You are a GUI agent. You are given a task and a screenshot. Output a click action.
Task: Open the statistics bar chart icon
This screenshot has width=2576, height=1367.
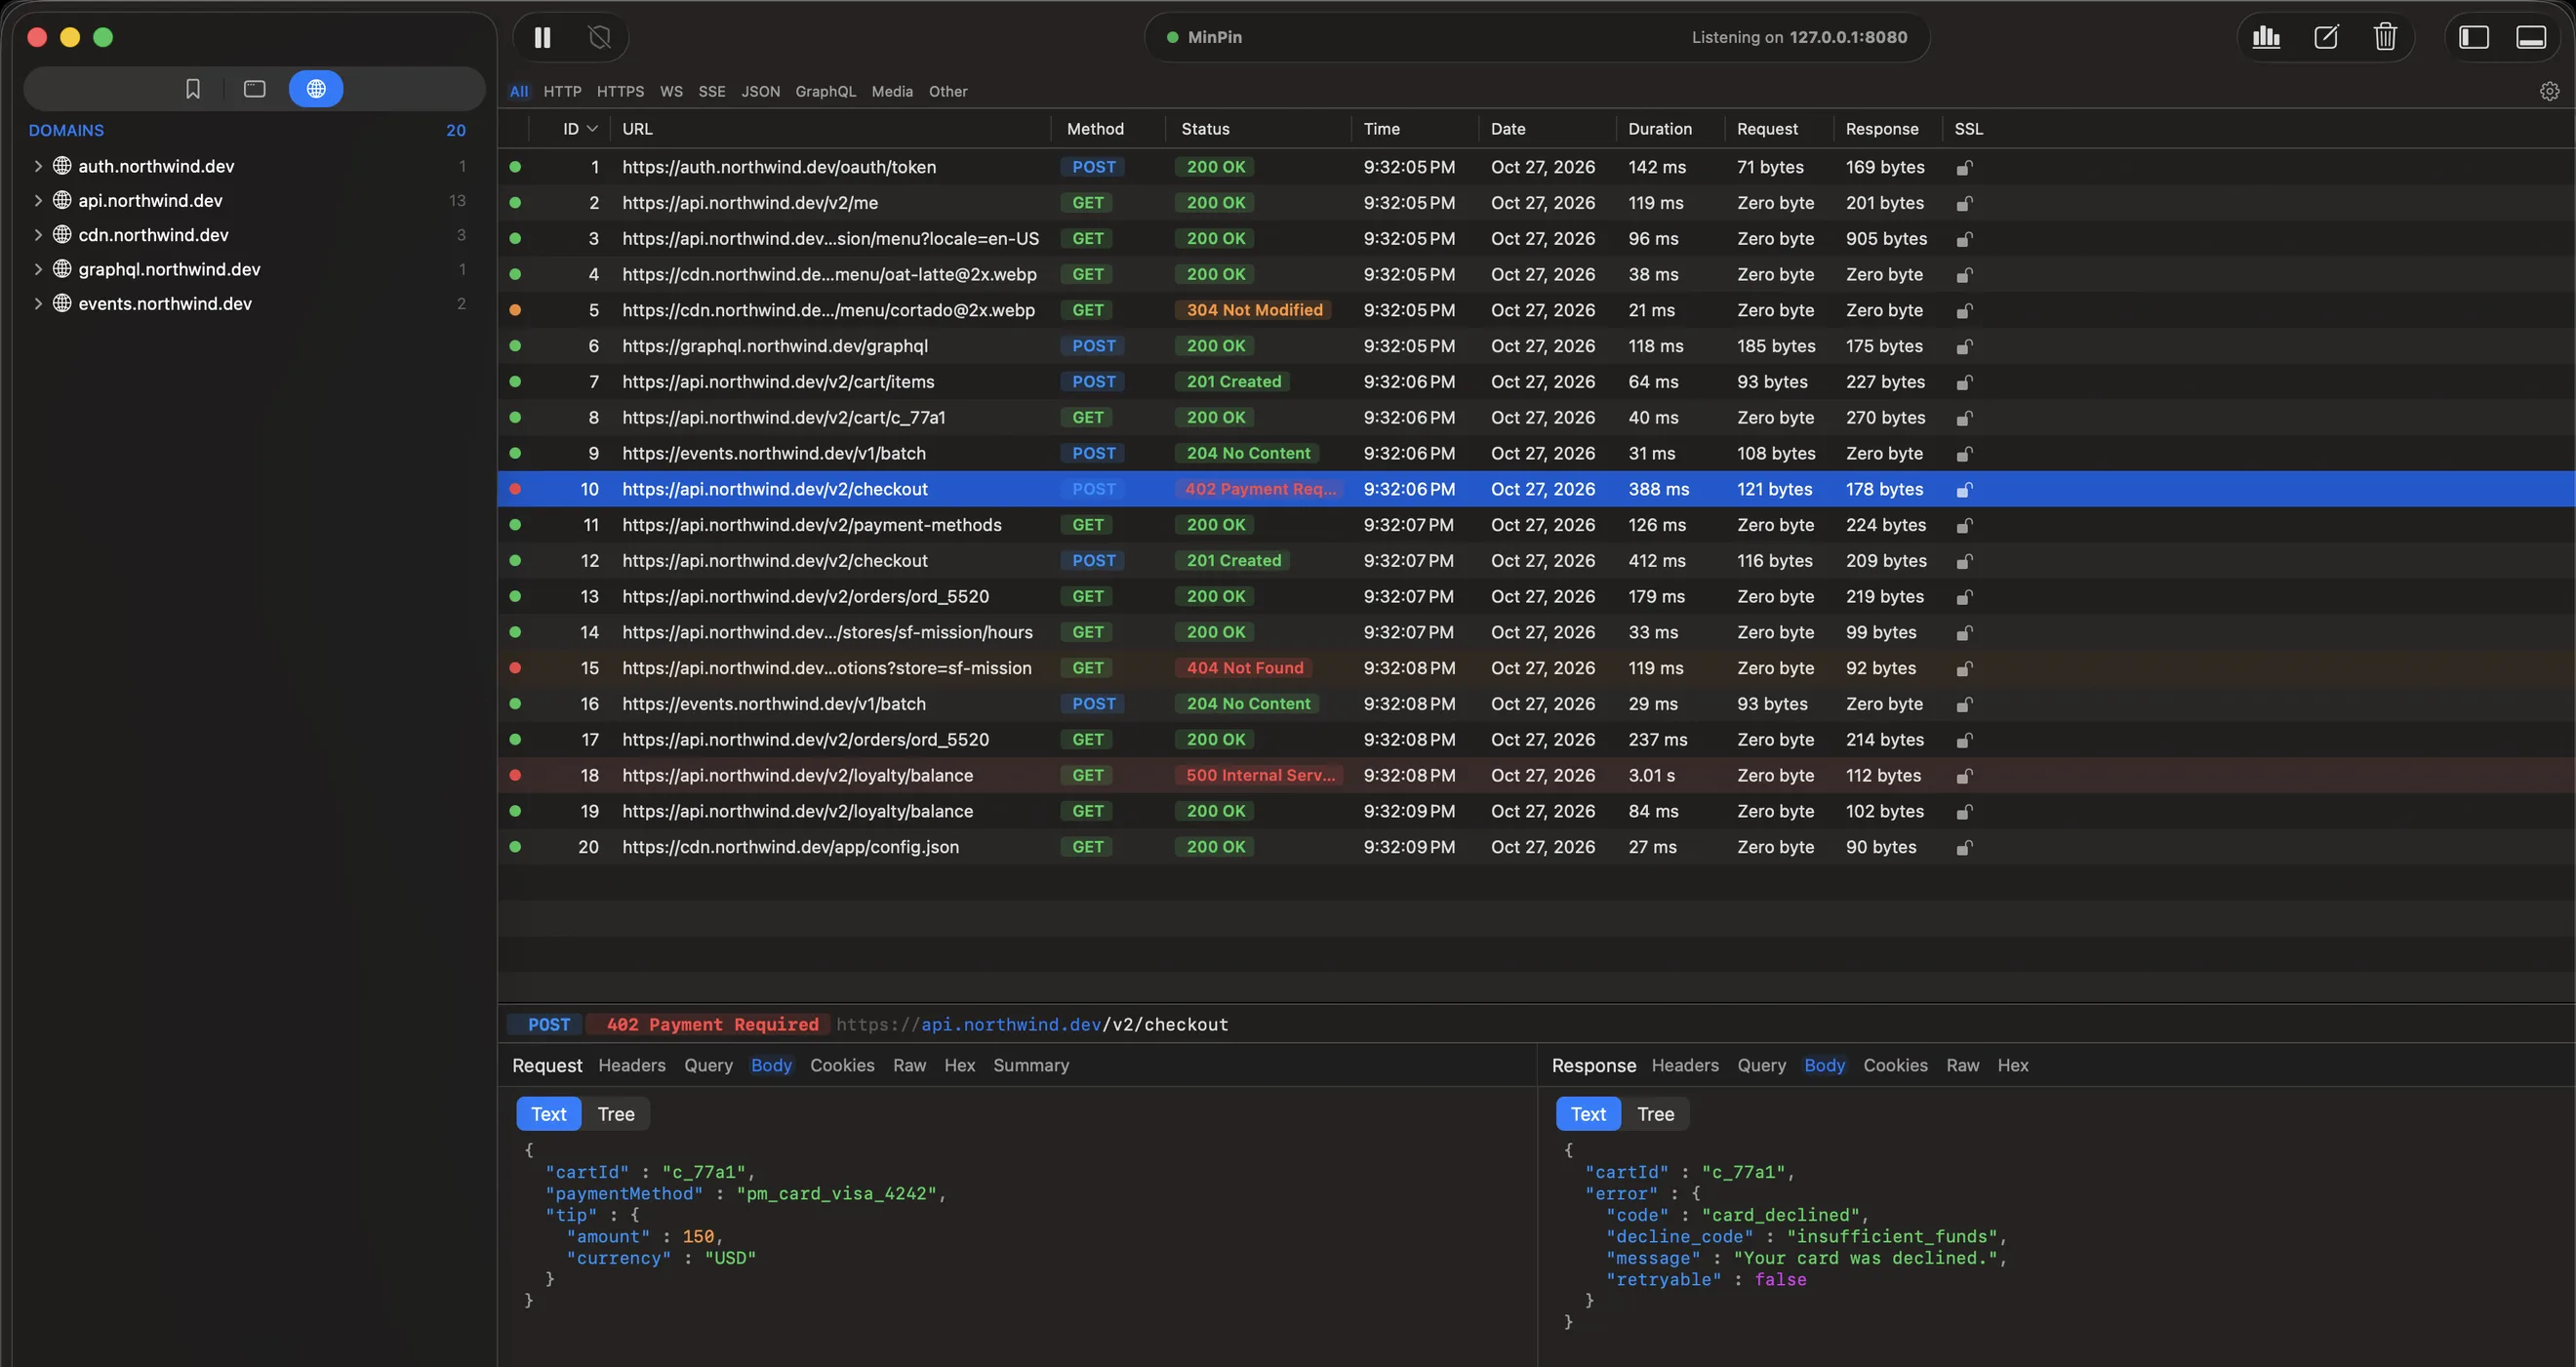(2266, 37)
